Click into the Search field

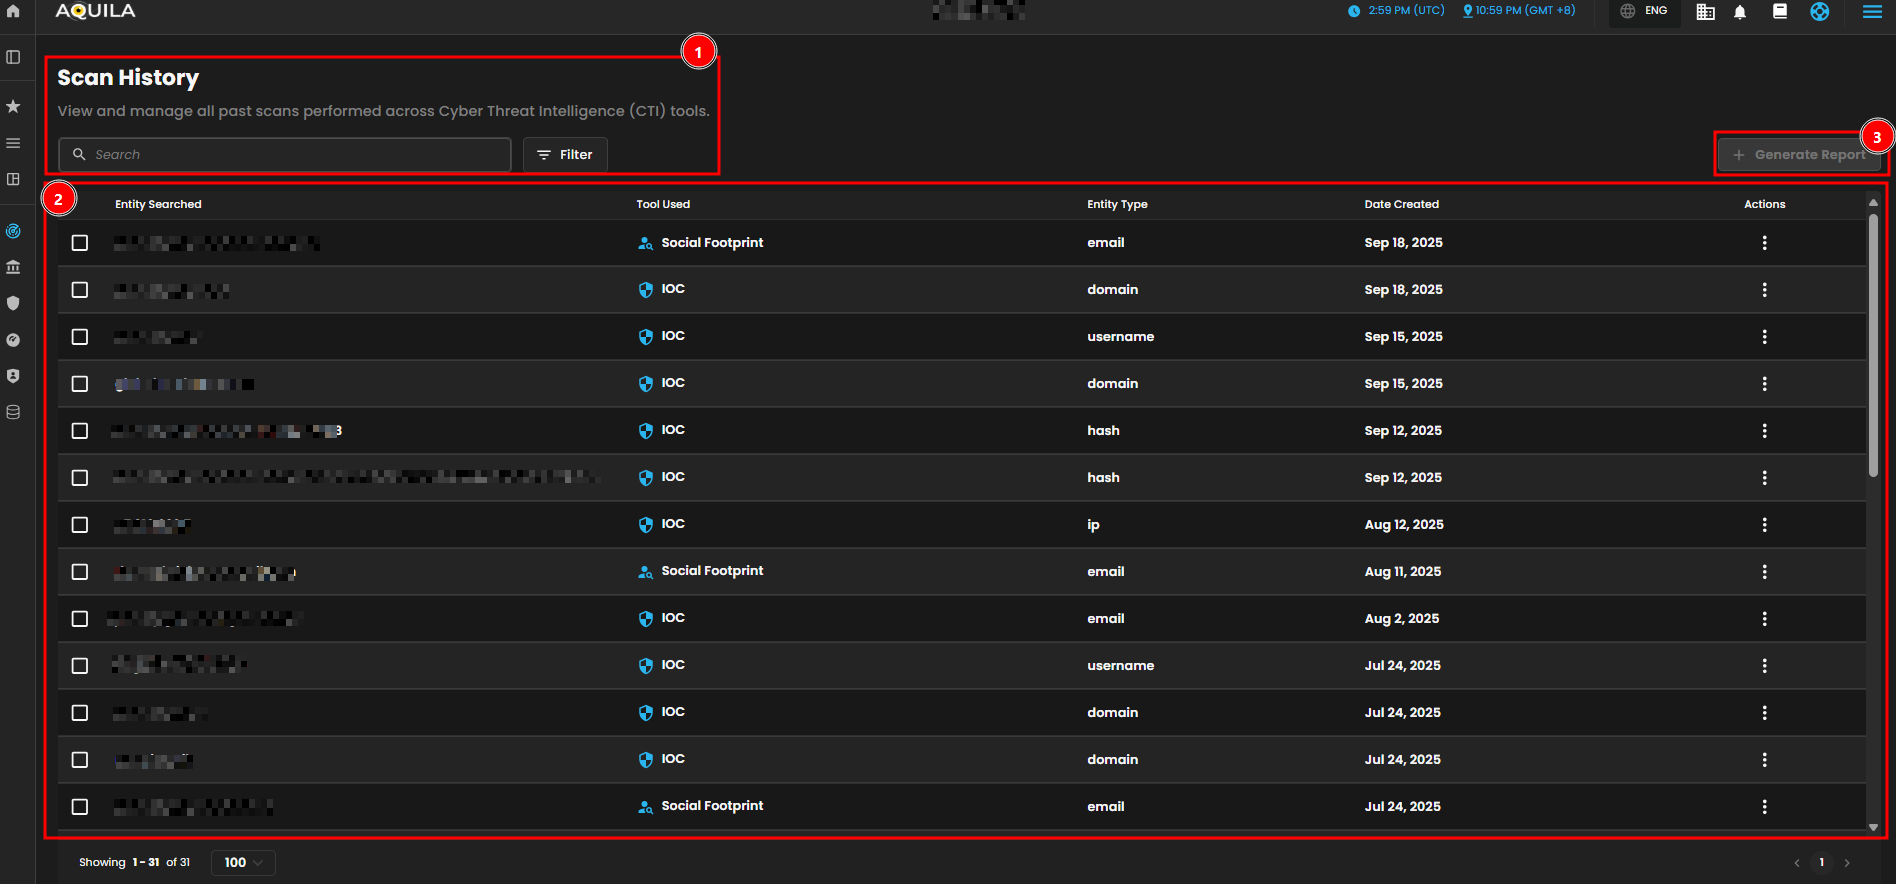pos(285,155)
